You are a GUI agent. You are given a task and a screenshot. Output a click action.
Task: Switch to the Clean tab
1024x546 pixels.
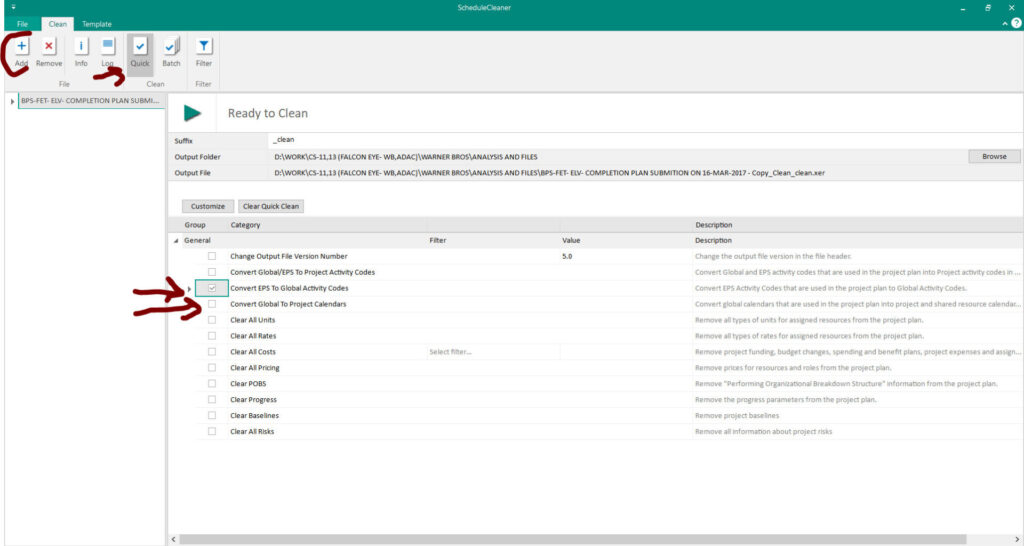point(57,24)
